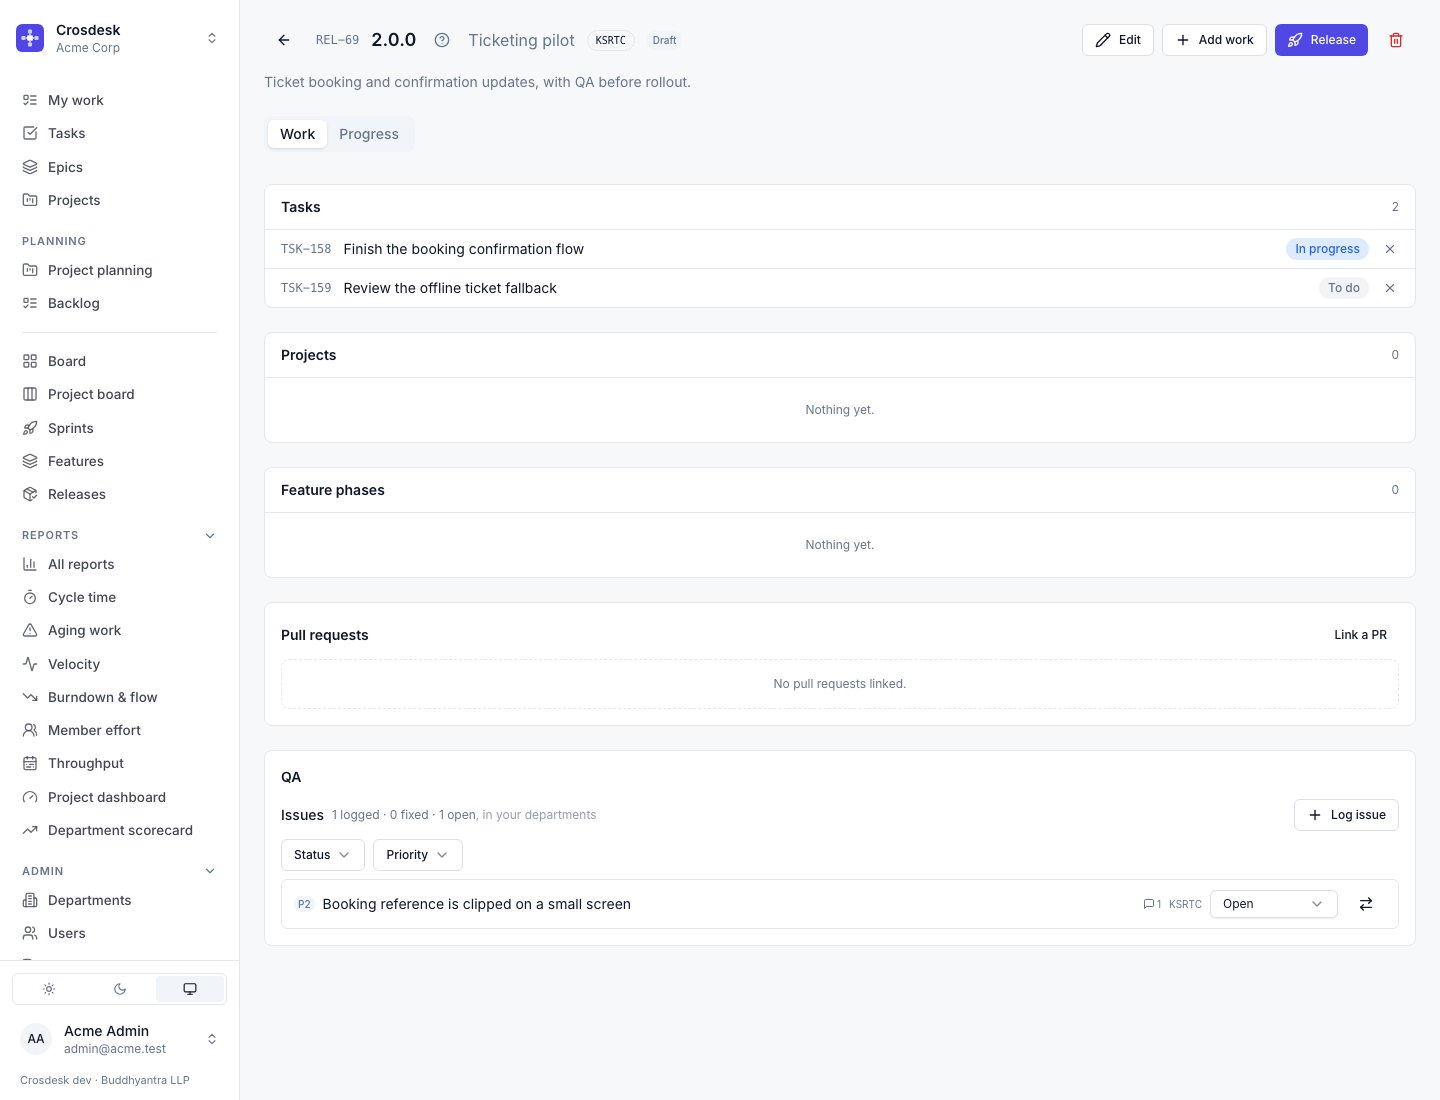Collapse the Admin sidebar section
This screenshot has height=1100, width=1440.
click(x=210, y=871)
